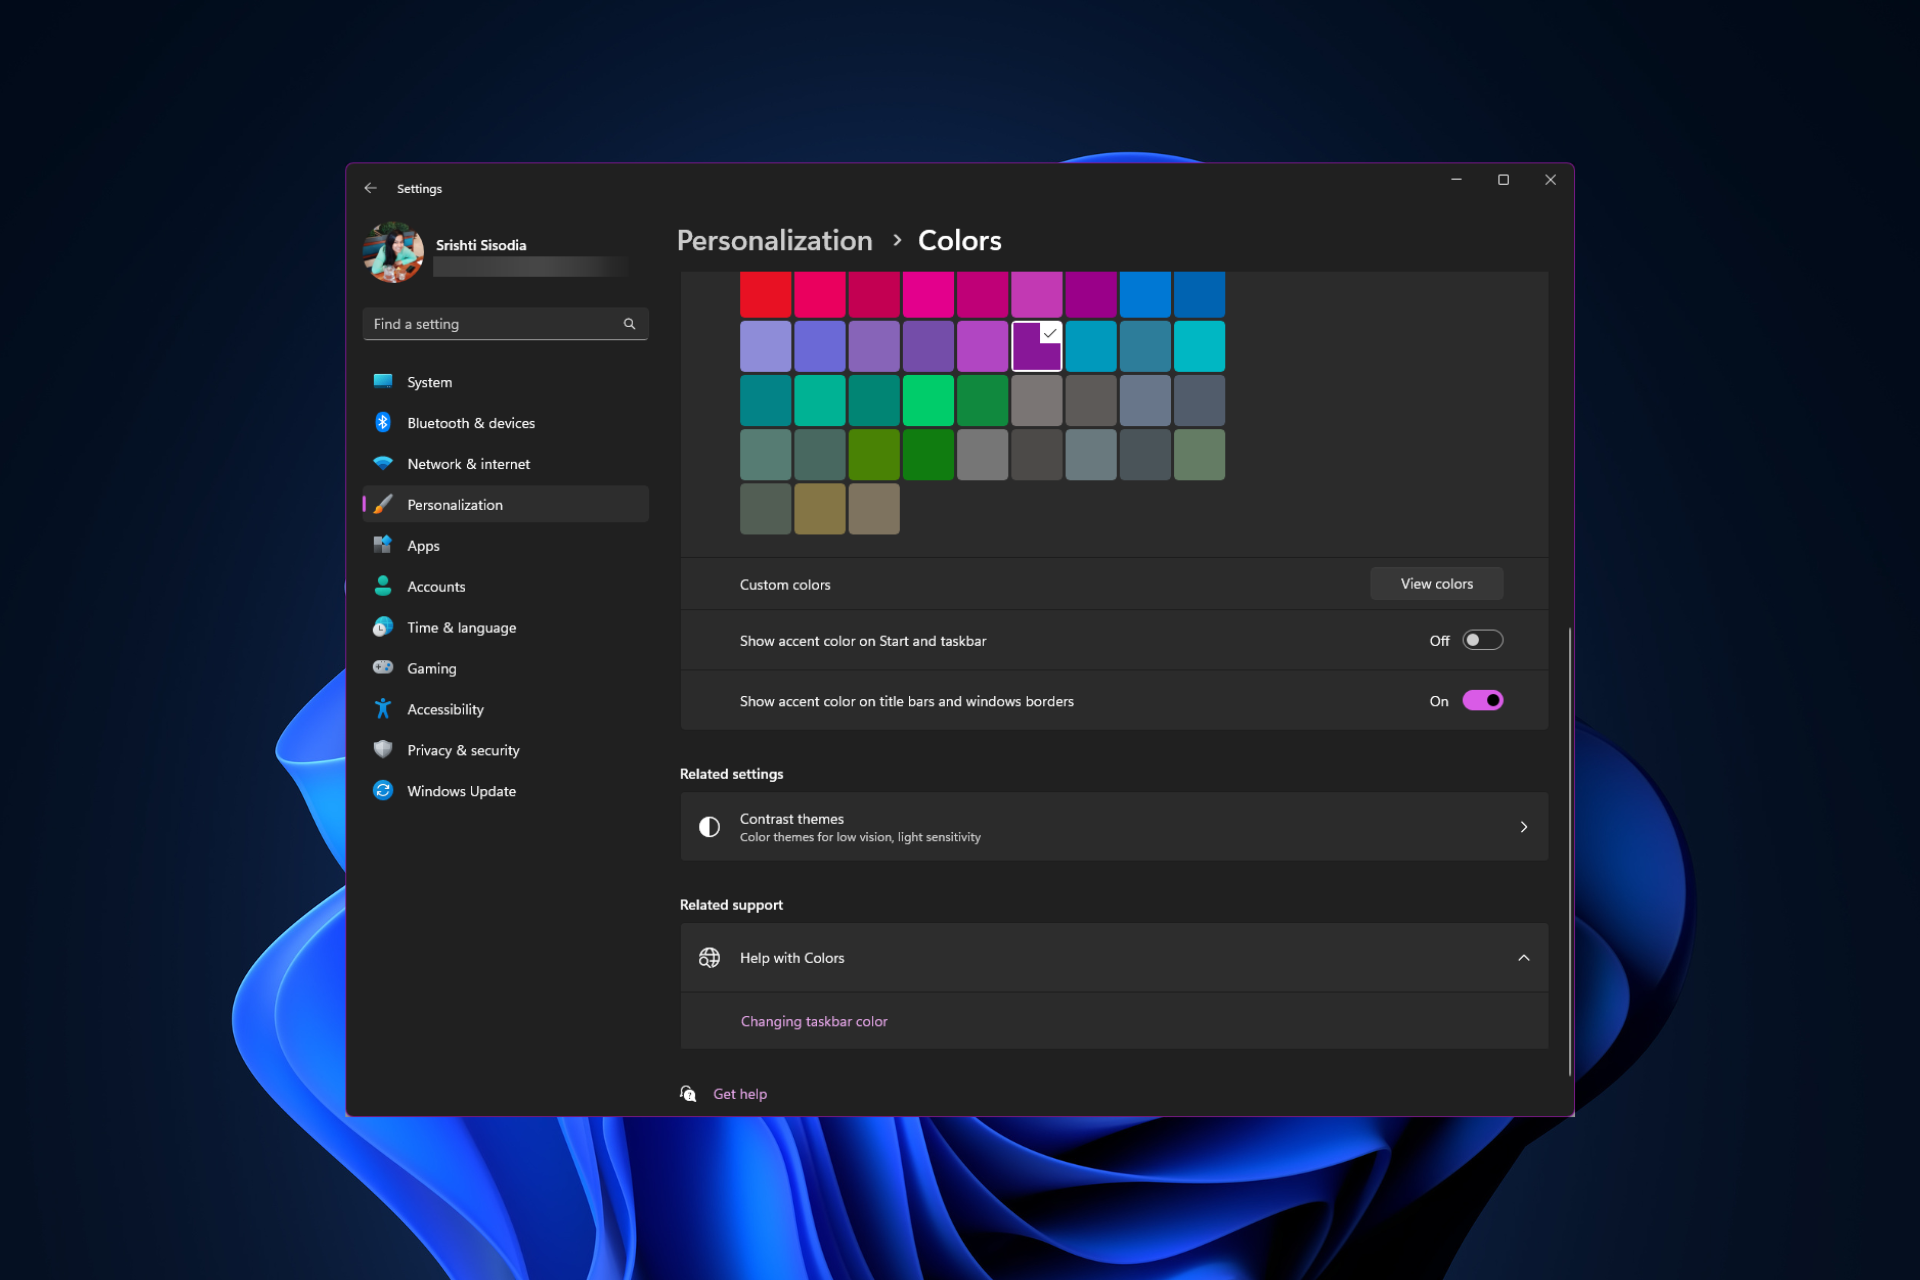This screenshot has width=1920, height=1280.
Task: Select the Network & internet globe icon
Action: 384,463
